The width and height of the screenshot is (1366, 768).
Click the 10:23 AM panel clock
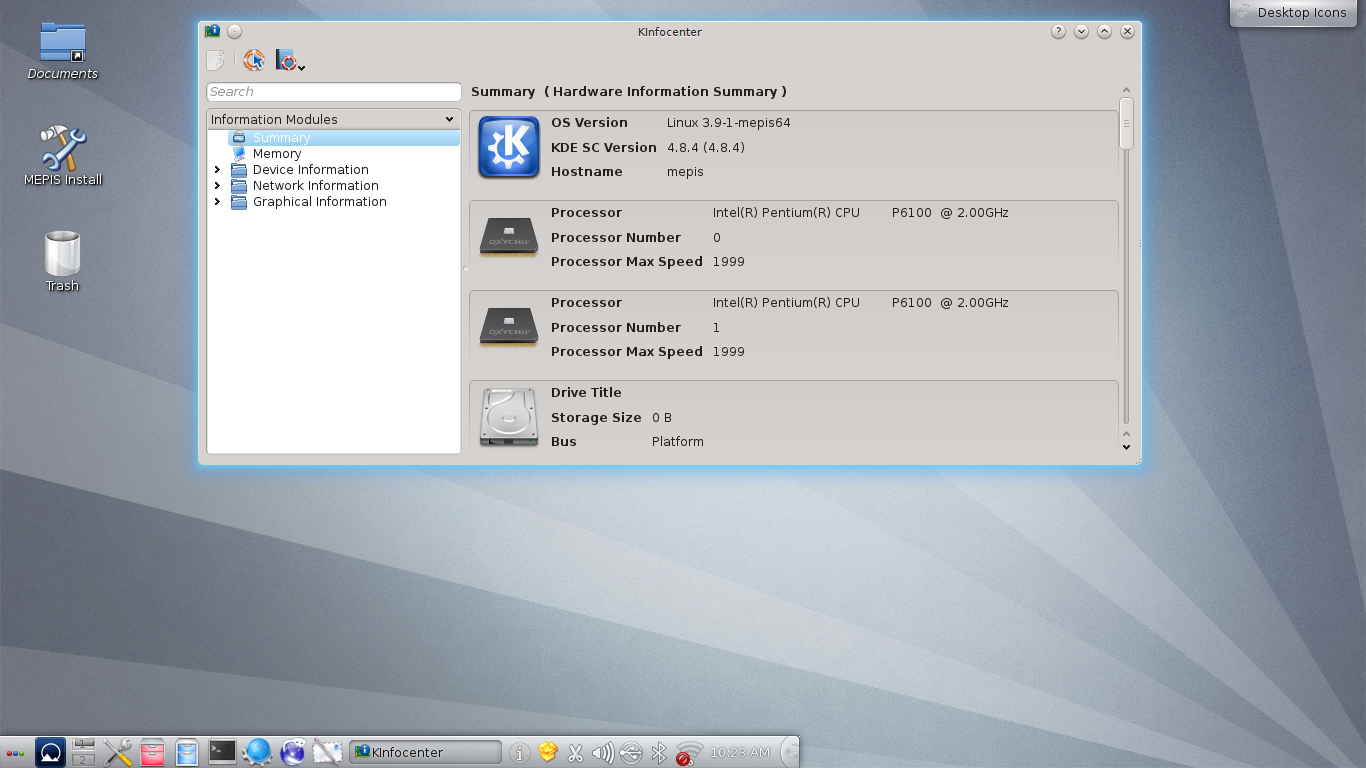pyautogui.click(x=740, y=753)
